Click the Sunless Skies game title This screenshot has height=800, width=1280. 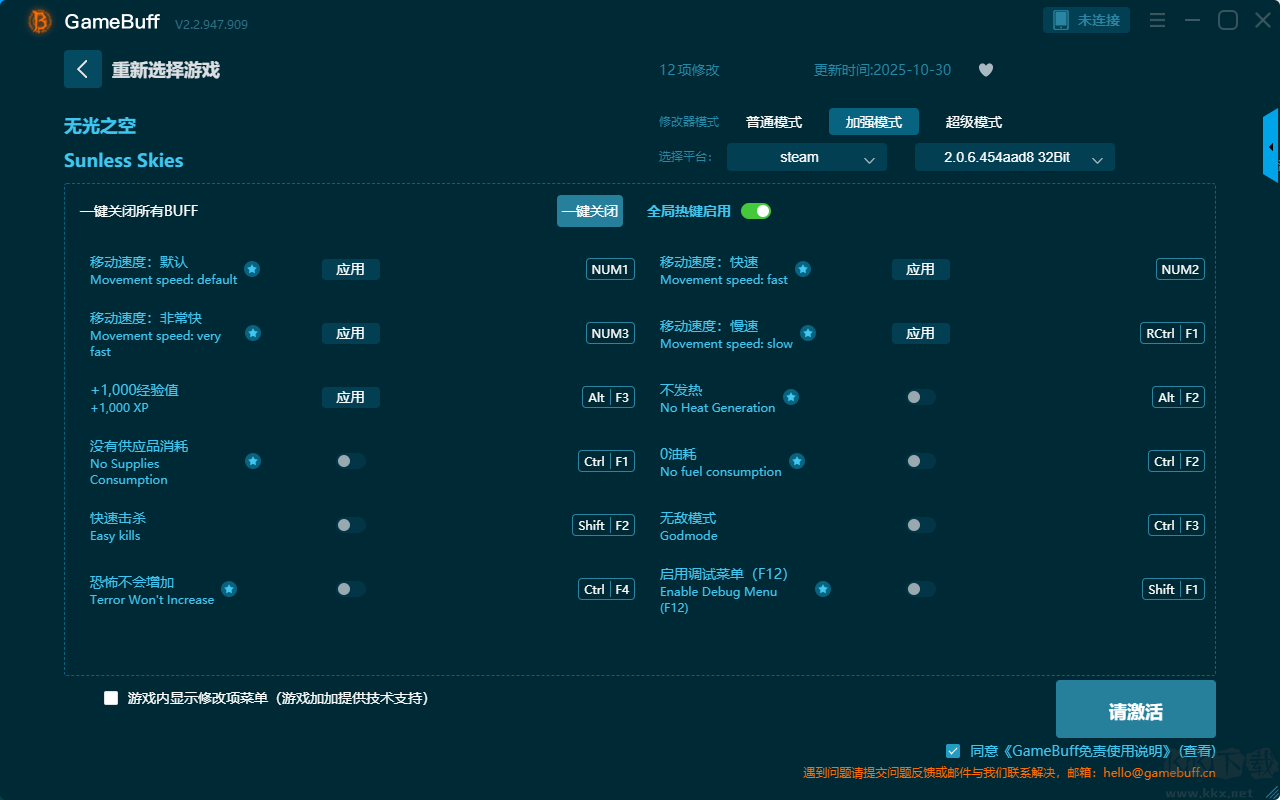pos(124,160)
